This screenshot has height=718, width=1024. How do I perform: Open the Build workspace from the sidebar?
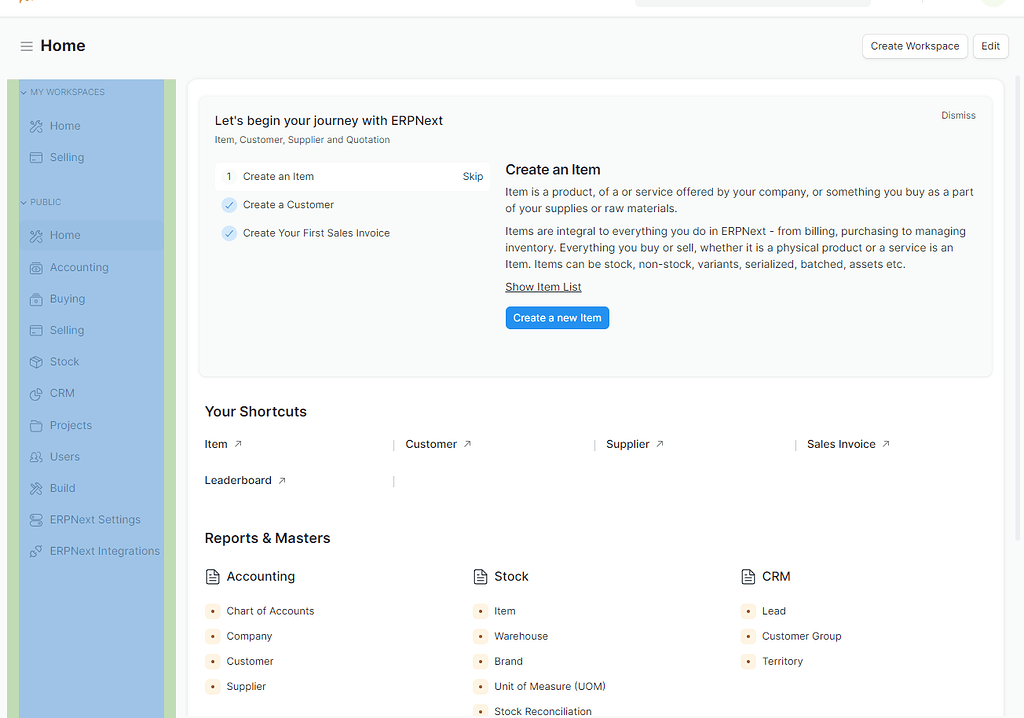click(63, 487)
